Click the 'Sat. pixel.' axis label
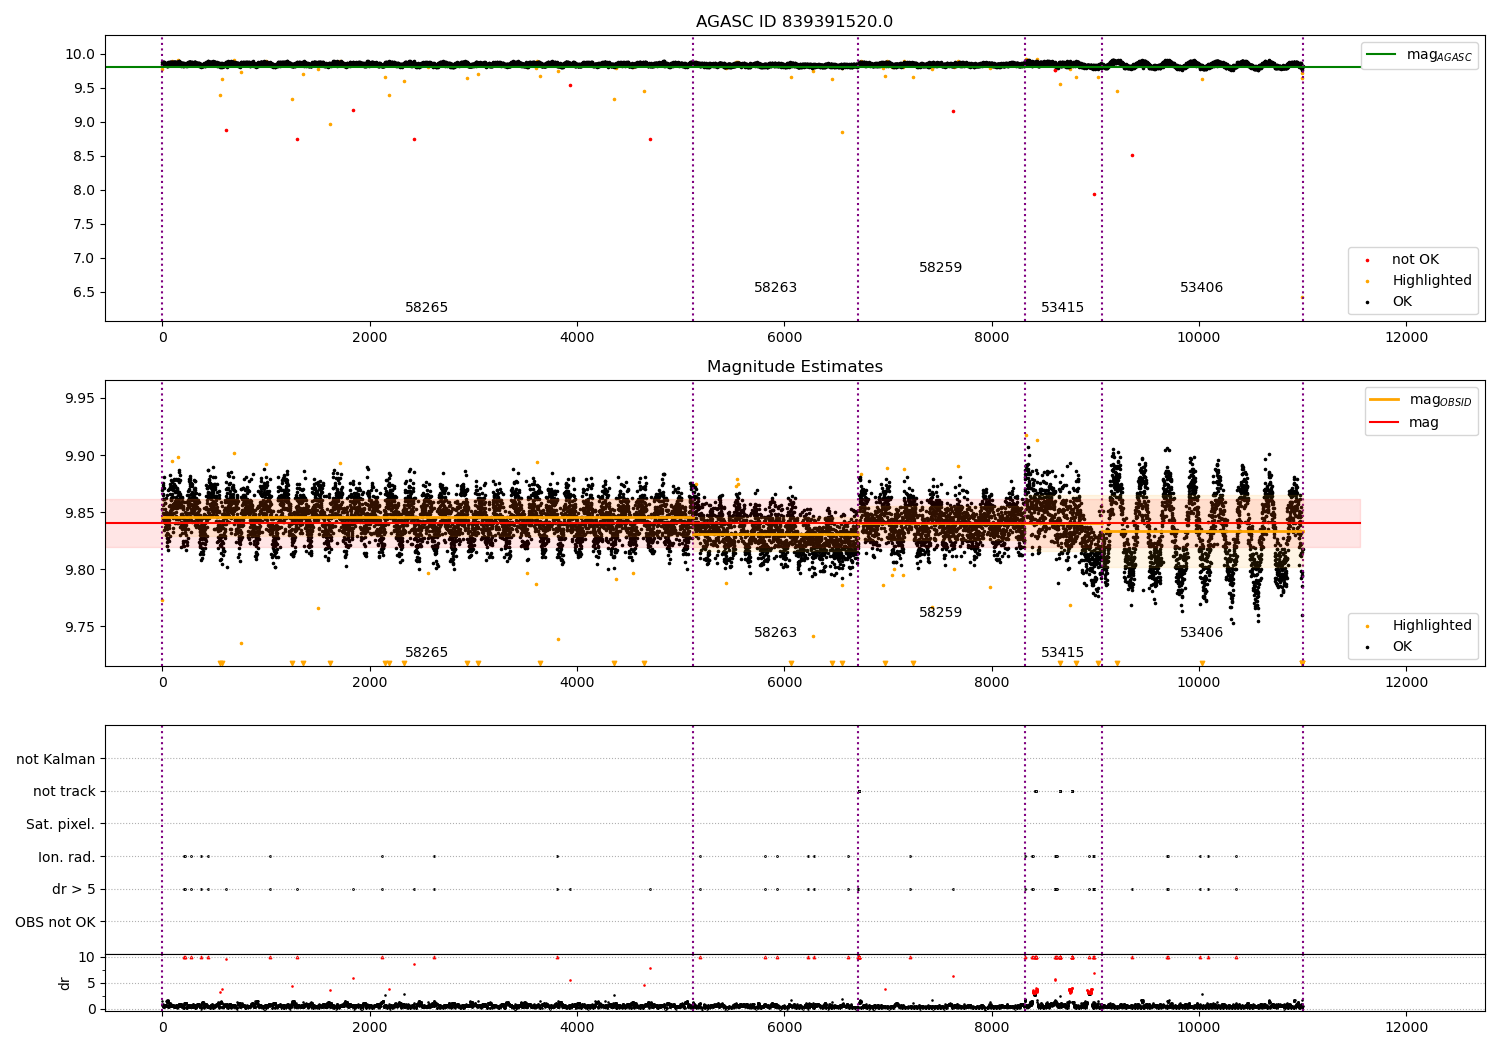Screen dimensions: 1500x1050 (x=60, y=824)
